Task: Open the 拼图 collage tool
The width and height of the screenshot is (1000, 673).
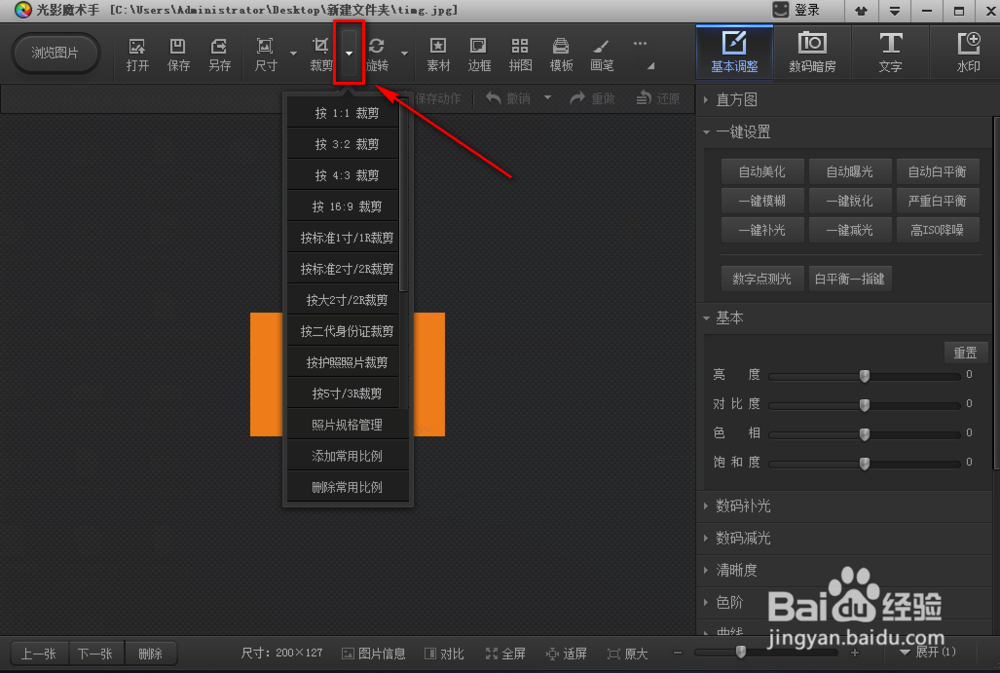Action: (520, 54)
